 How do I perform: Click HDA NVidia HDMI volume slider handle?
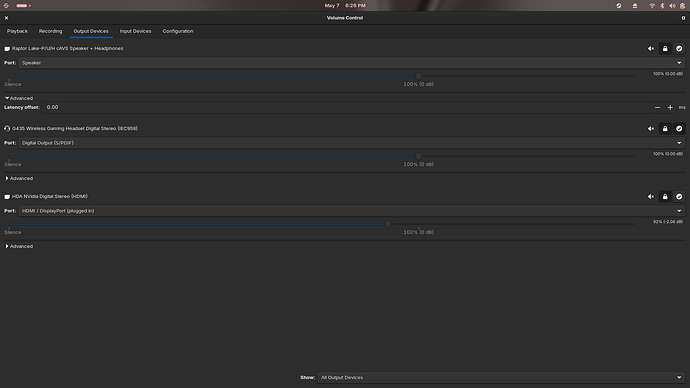[x=388, y=224]
